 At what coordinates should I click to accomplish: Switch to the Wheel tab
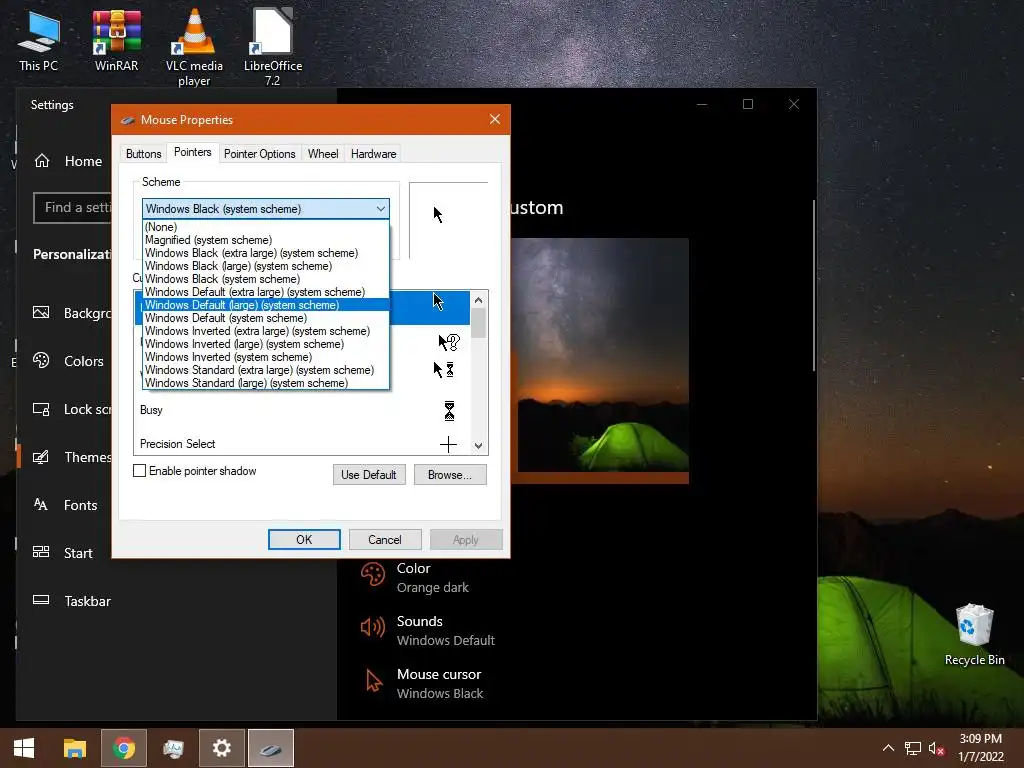tap(323, 153)
